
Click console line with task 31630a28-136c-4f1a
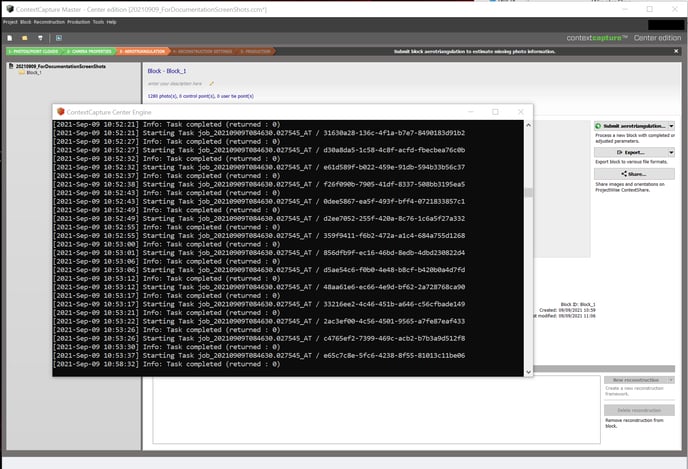(x=259, y=133)
